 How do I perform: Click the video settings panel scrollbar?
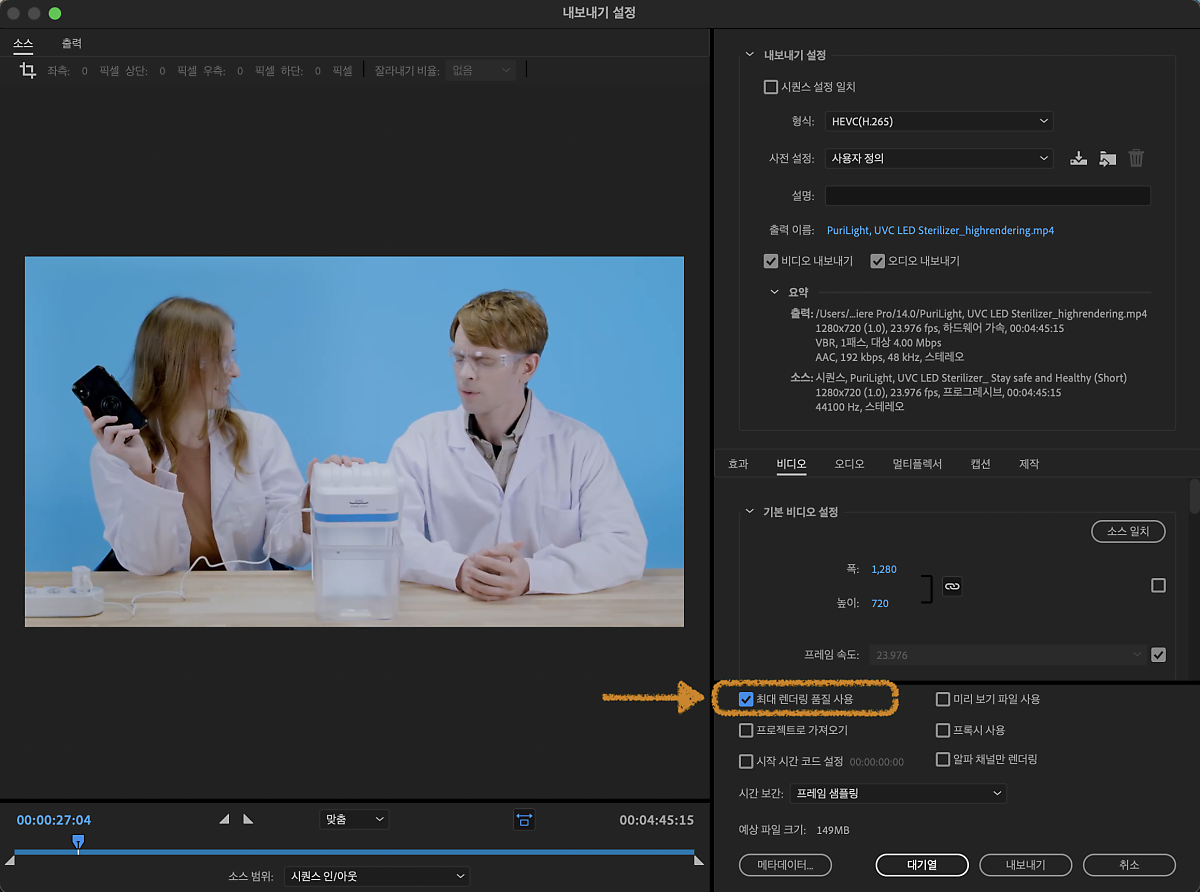1194,496
